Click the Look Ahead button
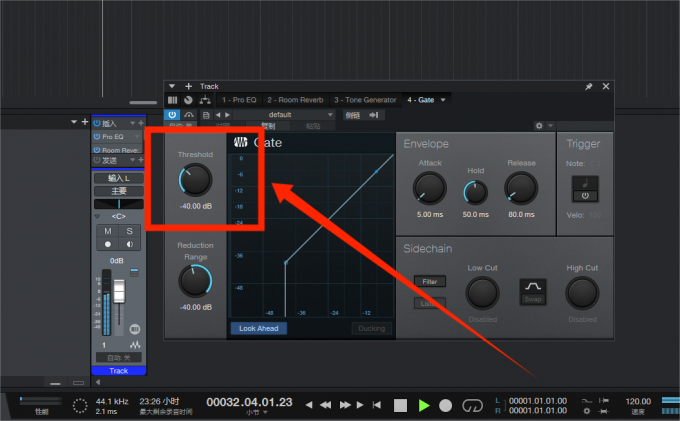The height and width of the screenshot is (421, 680). click(x=257, y=328)
